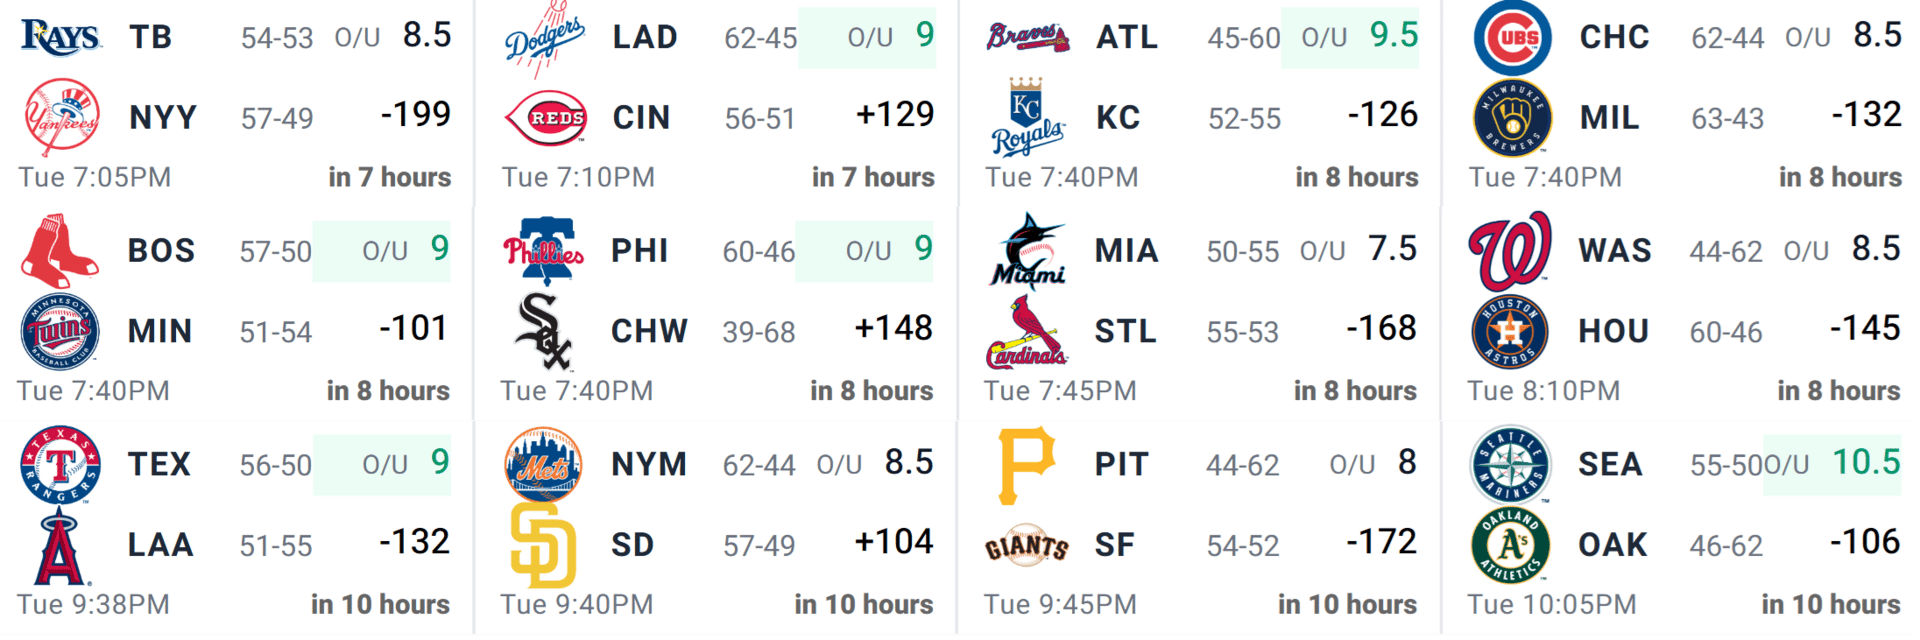Select the highlighted O/U 9.5 for ATL game
The width and height of the screenshot is (1920, 640).
(x=1350, y=37)
